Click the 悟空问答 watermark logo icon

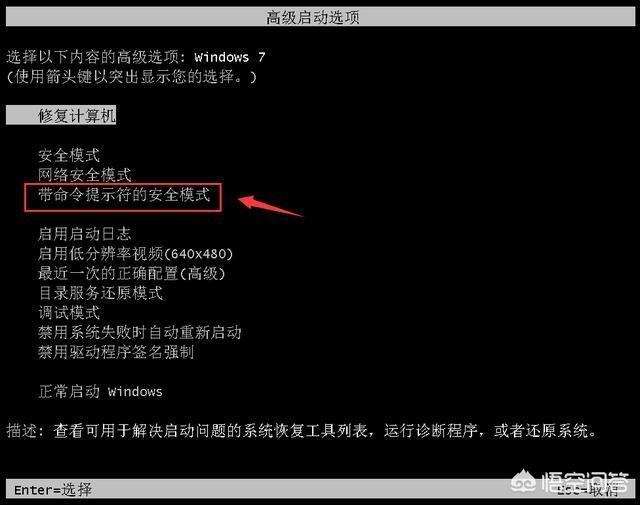pos(523,482)
